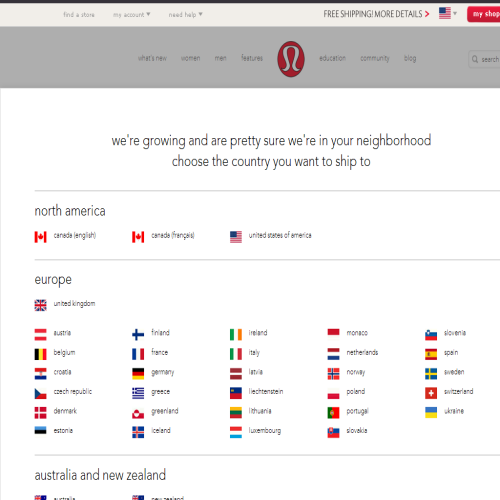Choose the sweden country link
The width and height of the screenshot is (500, 500).
tap(454, 372)
